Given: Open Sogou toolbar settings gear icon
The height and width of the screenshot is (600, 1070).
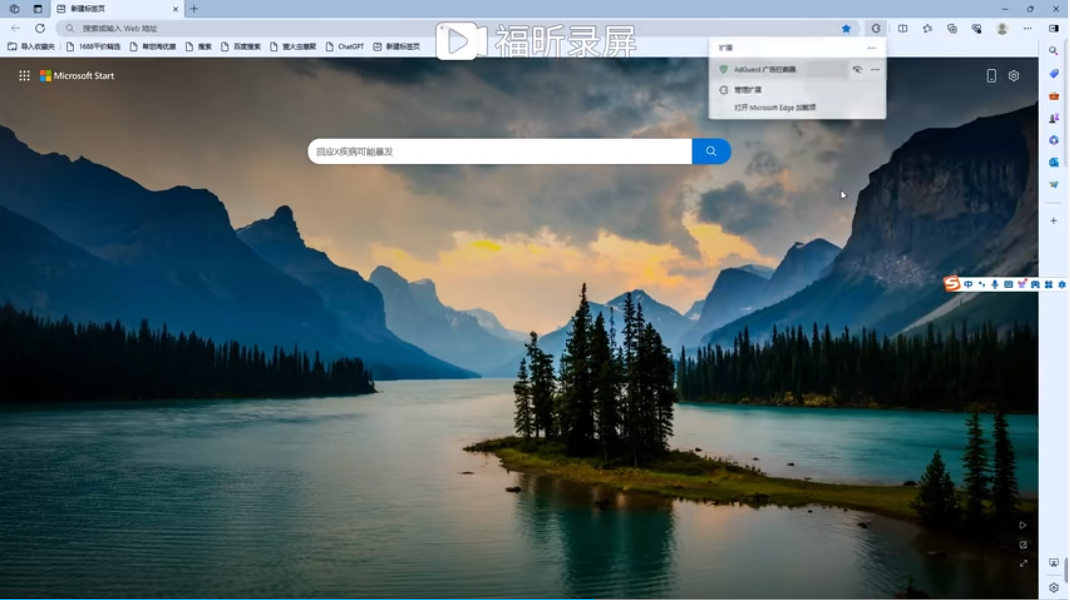Looking at the screenshot, I should pyautogui.click(x=1062, y=285).
